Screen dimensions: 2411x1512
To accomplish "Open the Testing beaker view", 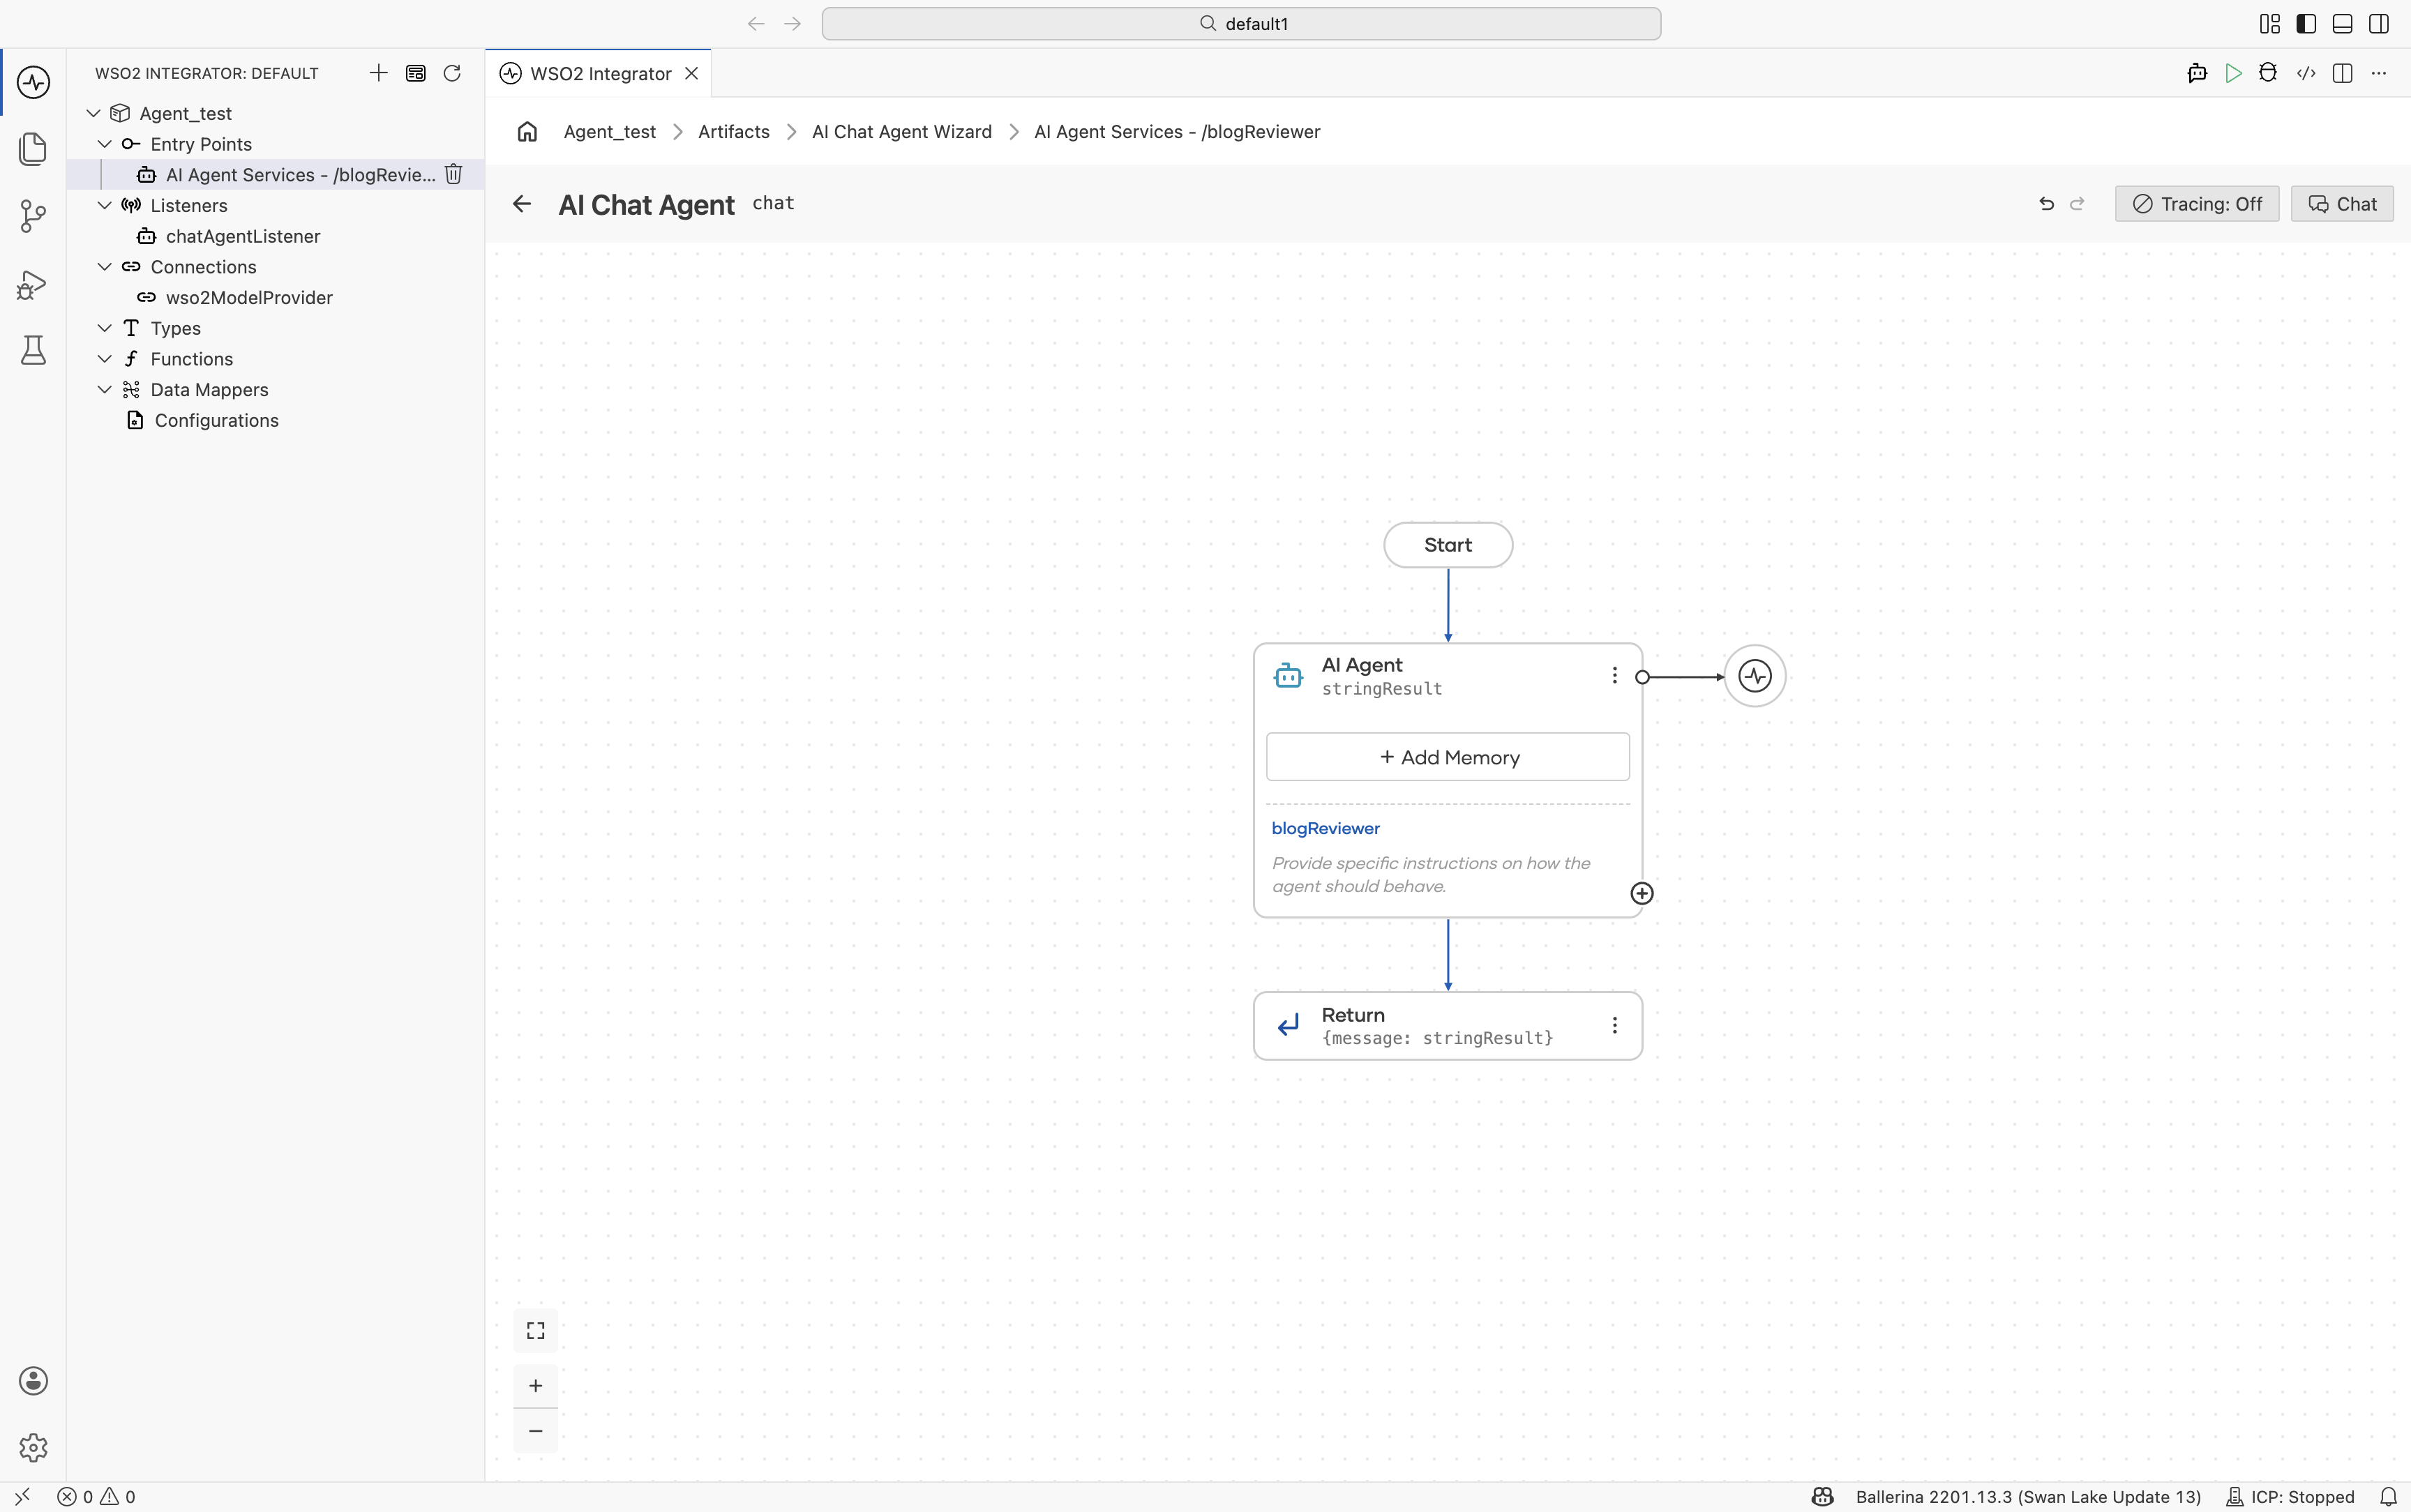I will 33,350.
